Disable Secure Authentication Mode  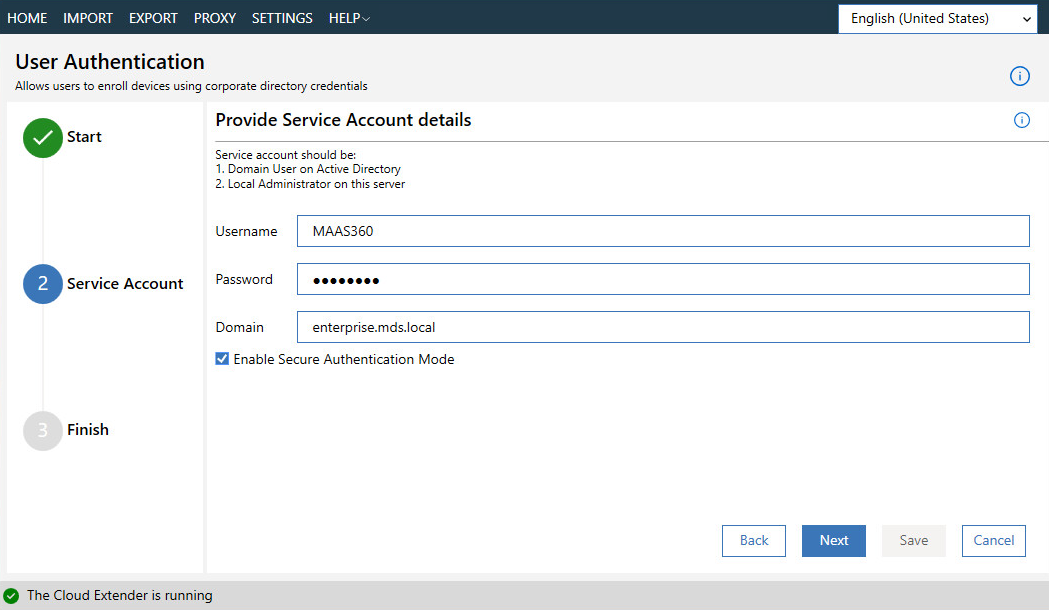pyautogui.click(x=221, y=359)
